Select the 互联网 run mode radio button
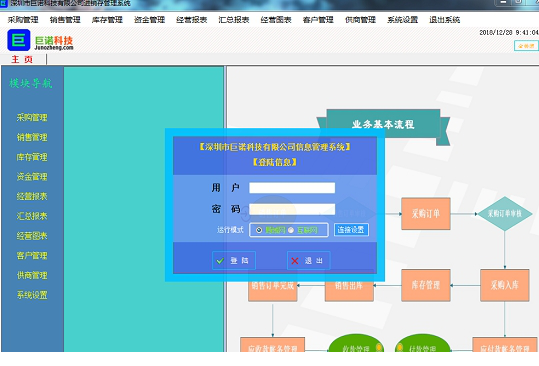The height and width of the screenshot is (366, 539). point(291,230)
